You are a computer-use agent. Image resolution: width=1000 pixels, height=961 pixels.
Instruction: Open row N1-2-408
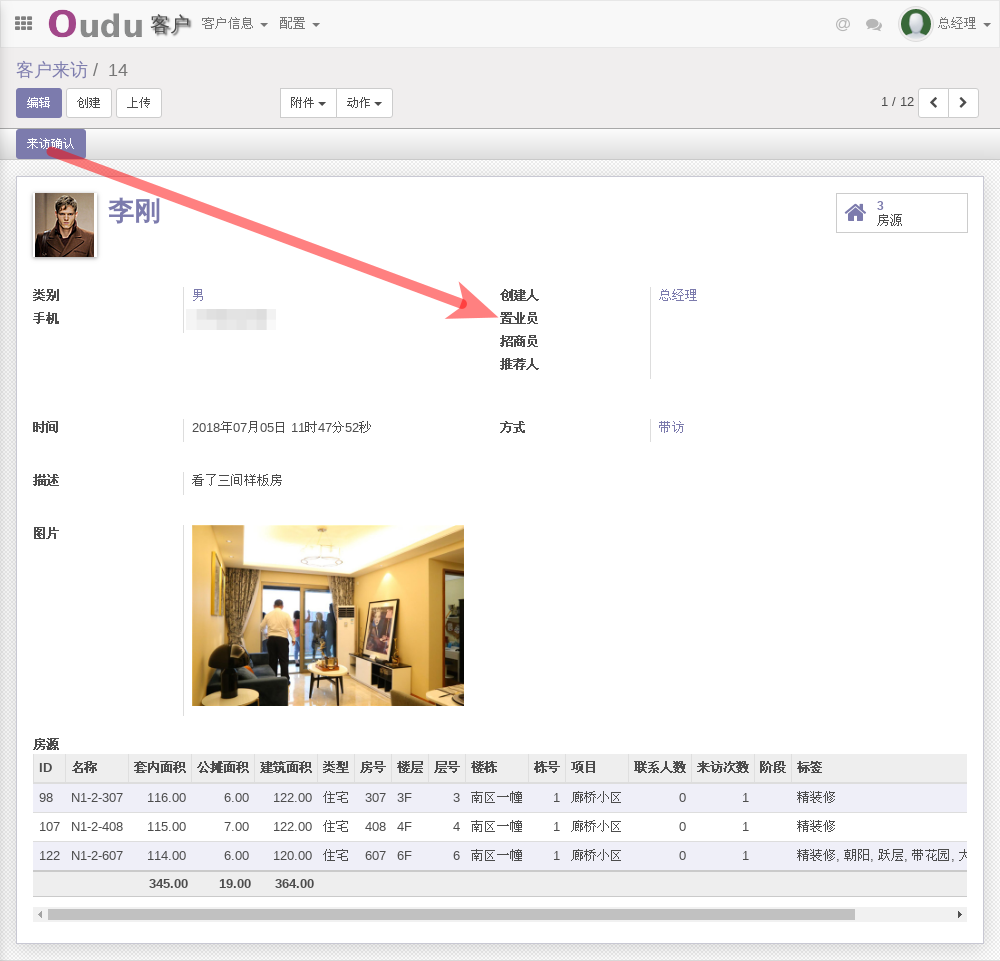pos(500,827)
